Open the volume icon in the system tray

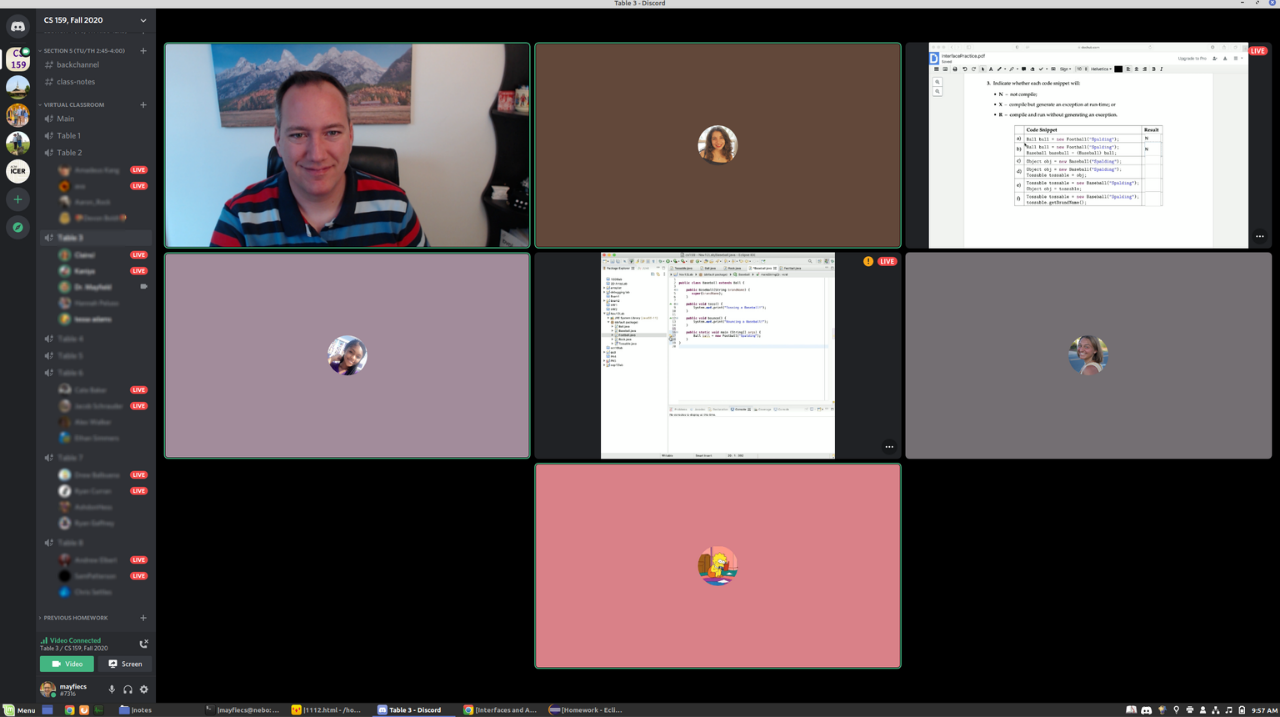[1229, 710]
